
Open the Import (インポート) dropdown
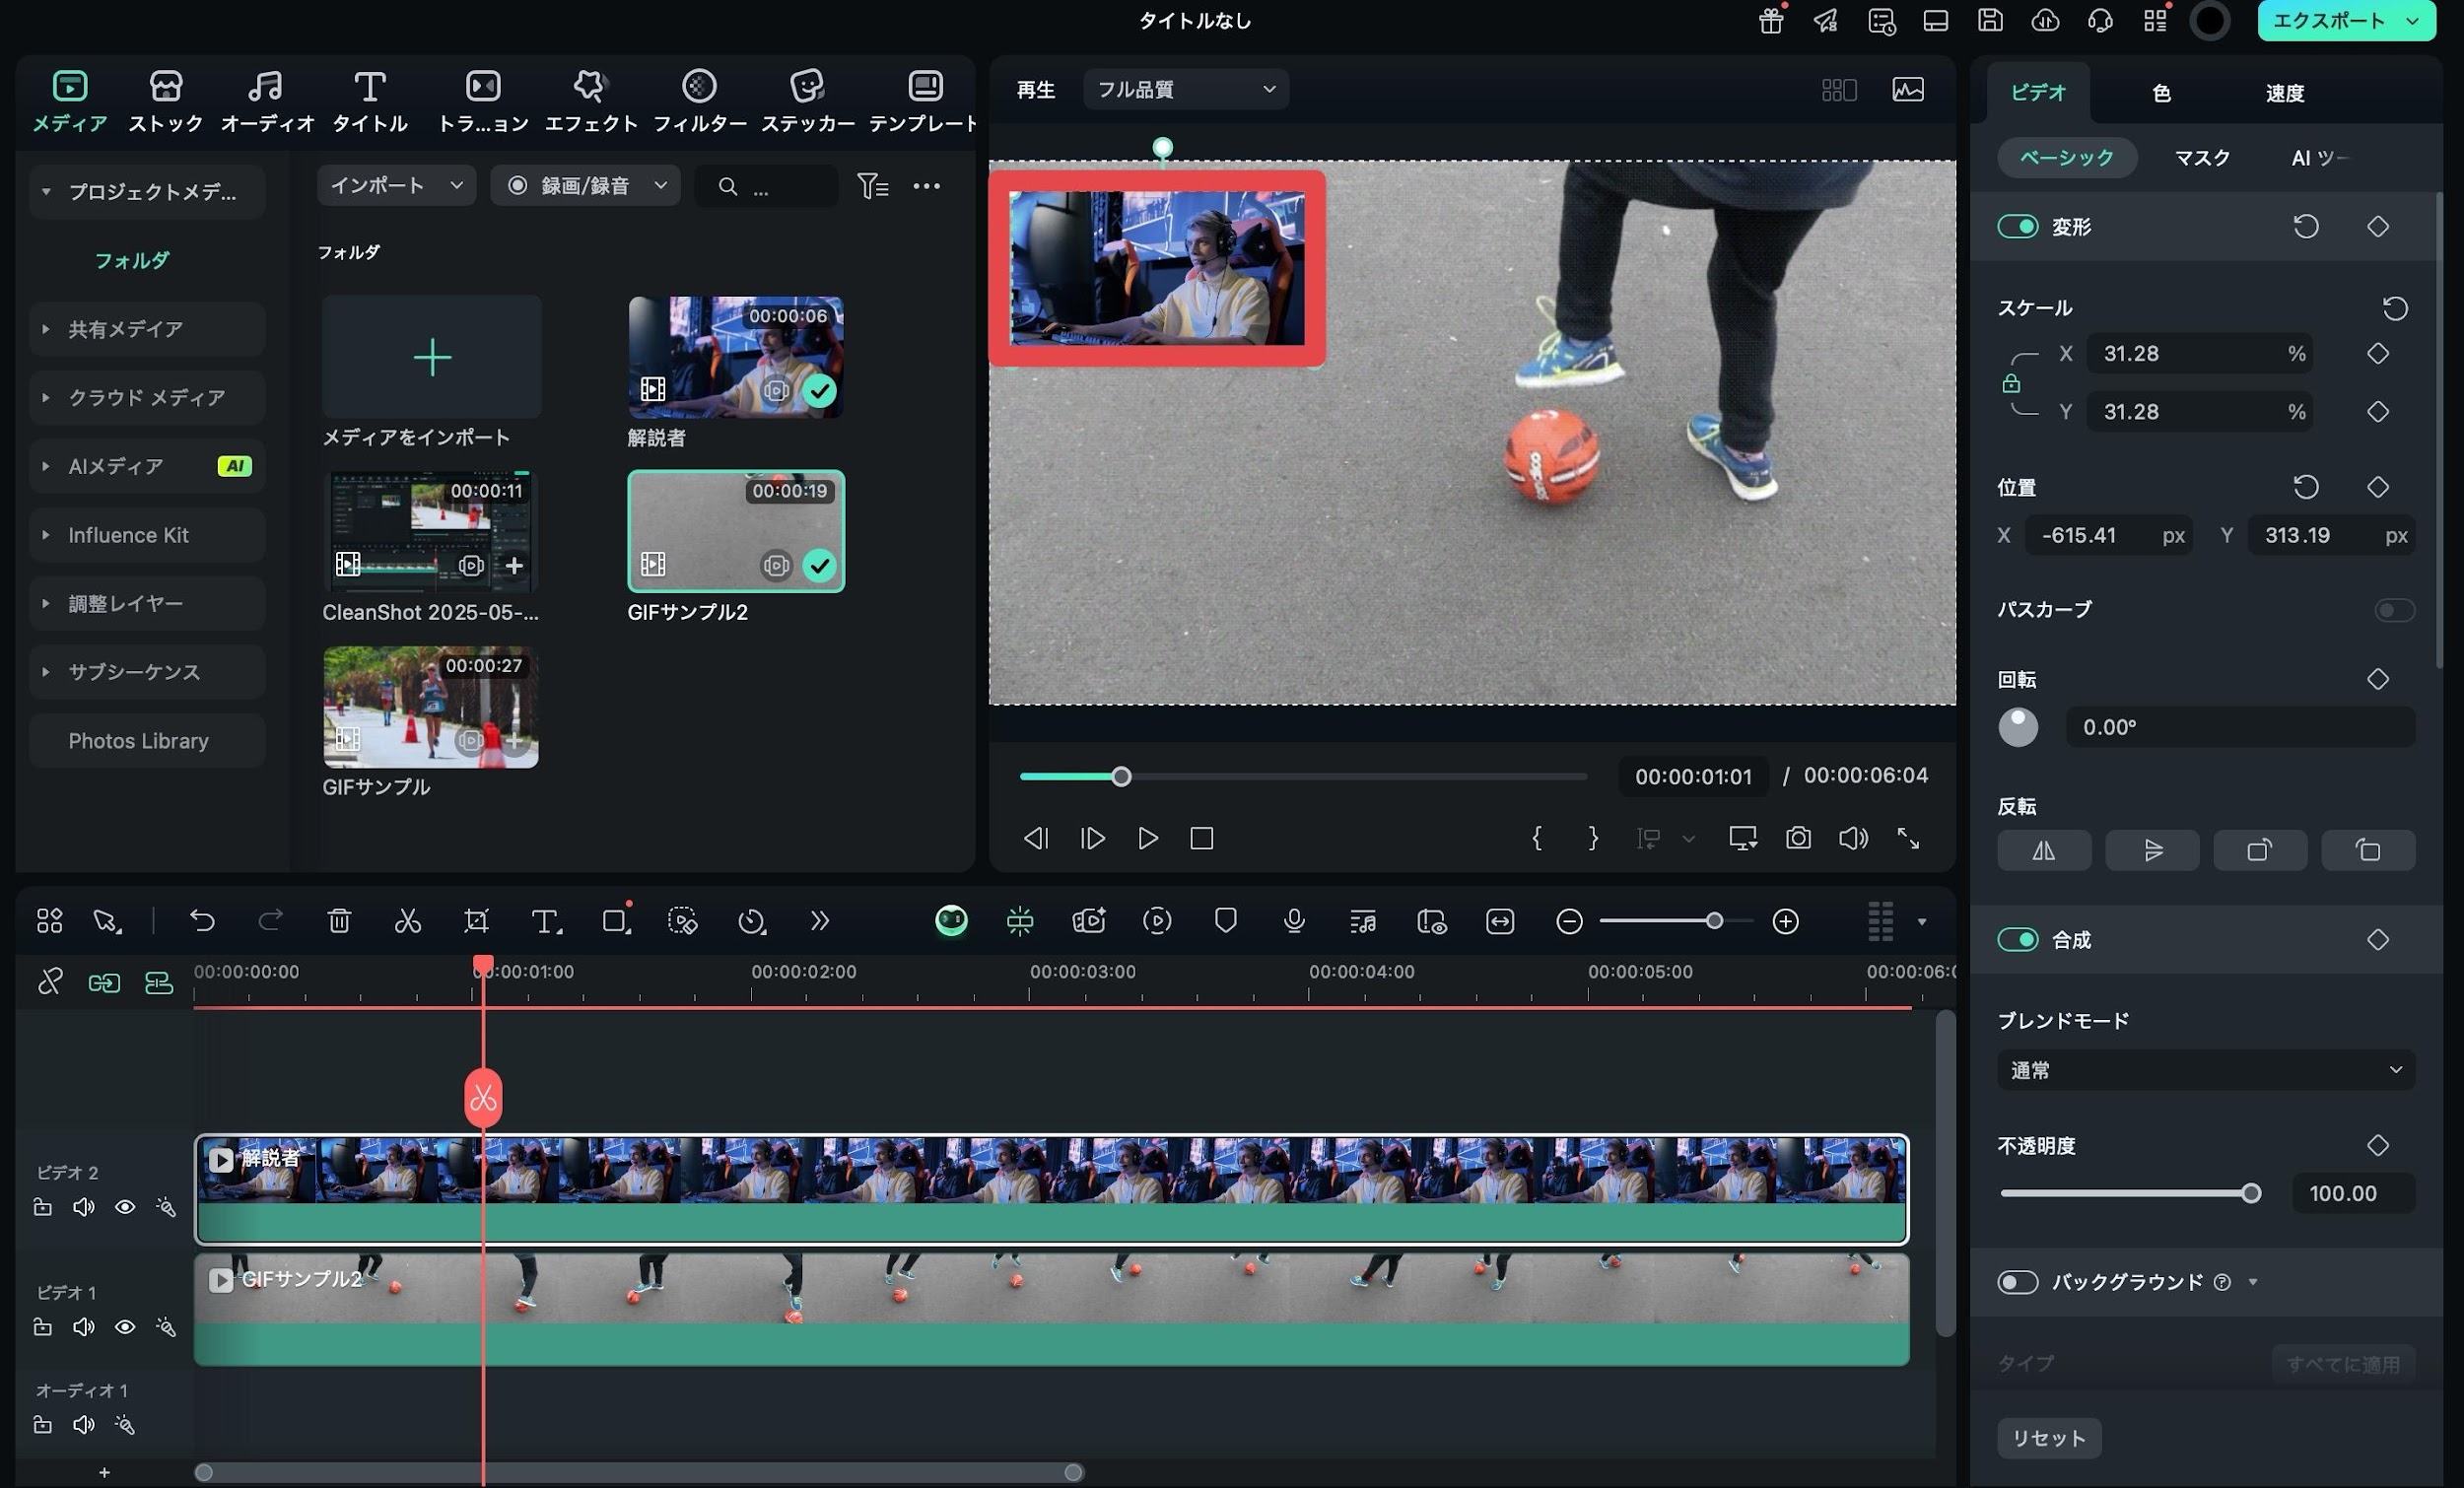click(x=396, y=185)
